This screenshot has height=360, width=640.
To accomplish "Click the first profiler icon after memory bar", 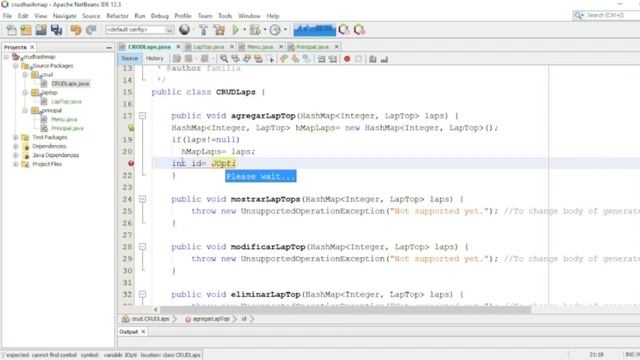I will click(x=344, y=30).
